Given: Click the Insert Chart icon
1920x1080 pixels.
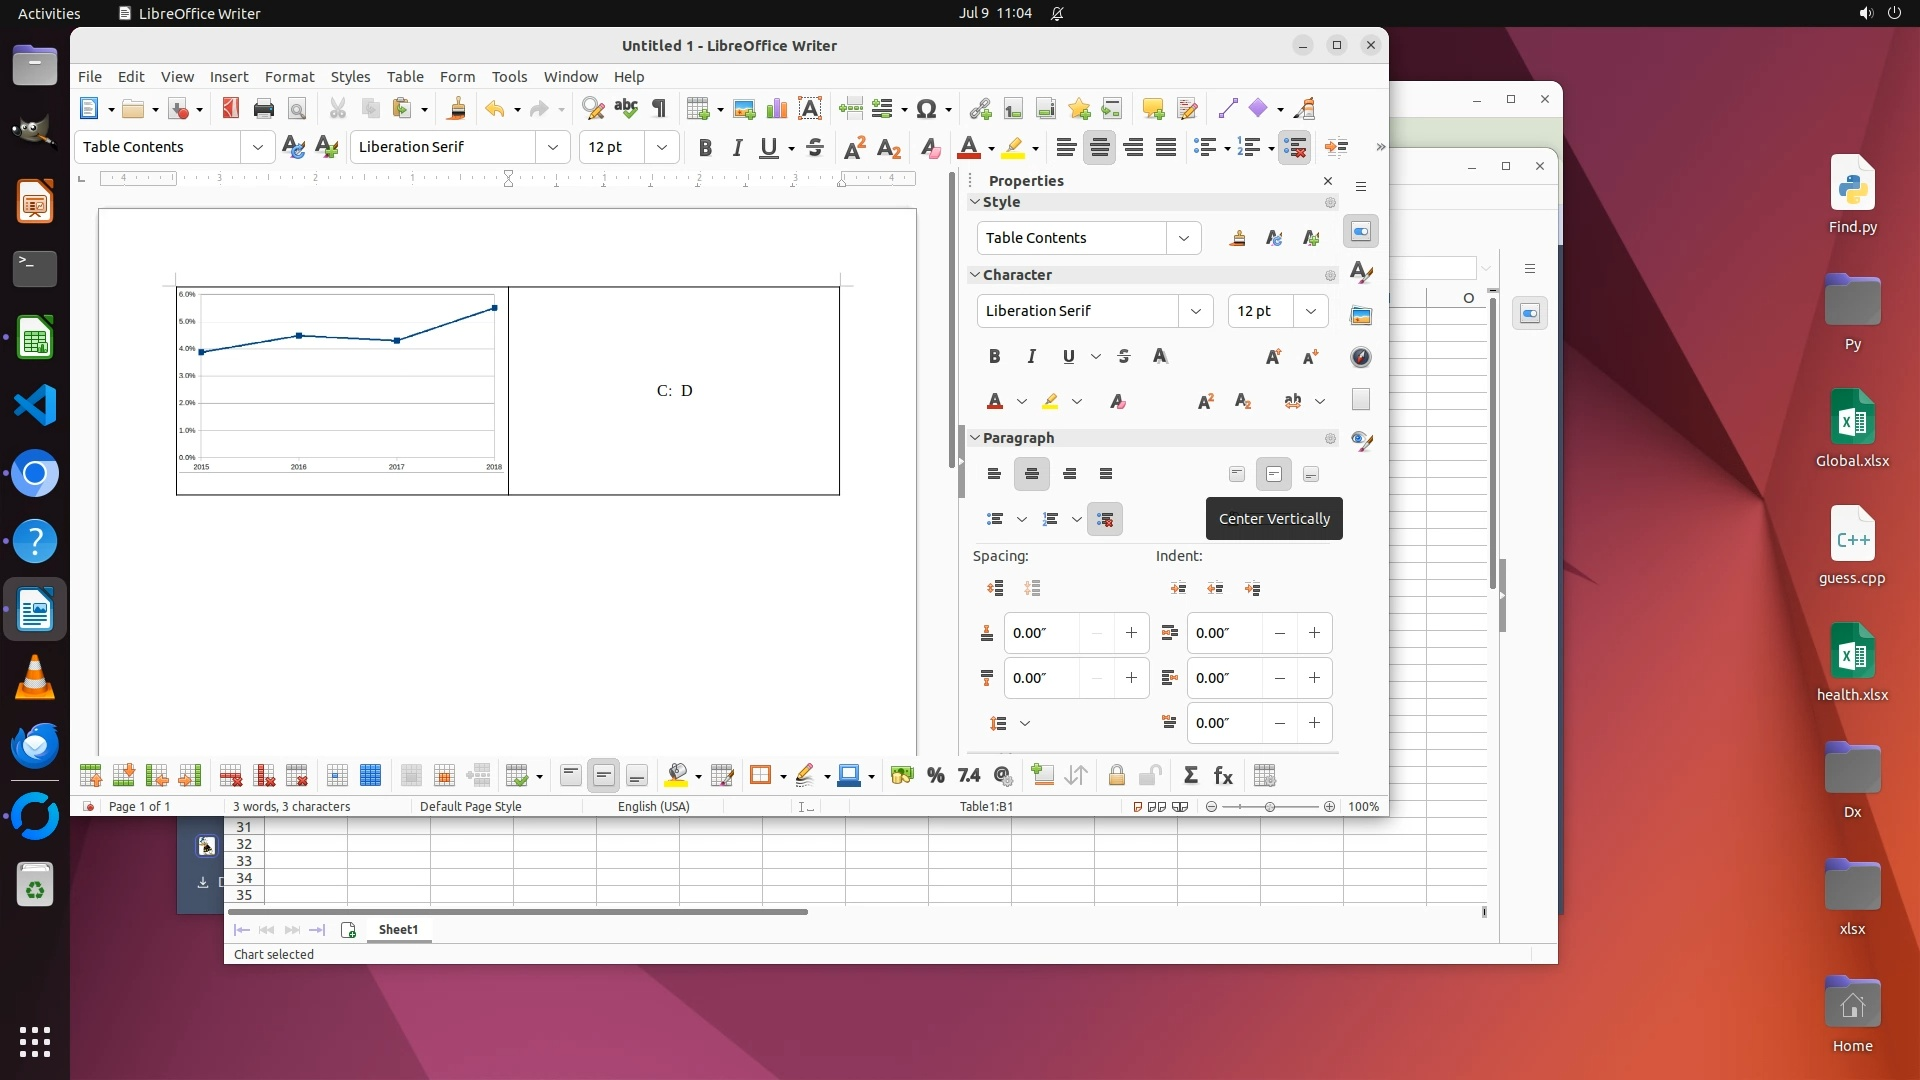Looking at the screenshot, I should [x=777, y=108].
